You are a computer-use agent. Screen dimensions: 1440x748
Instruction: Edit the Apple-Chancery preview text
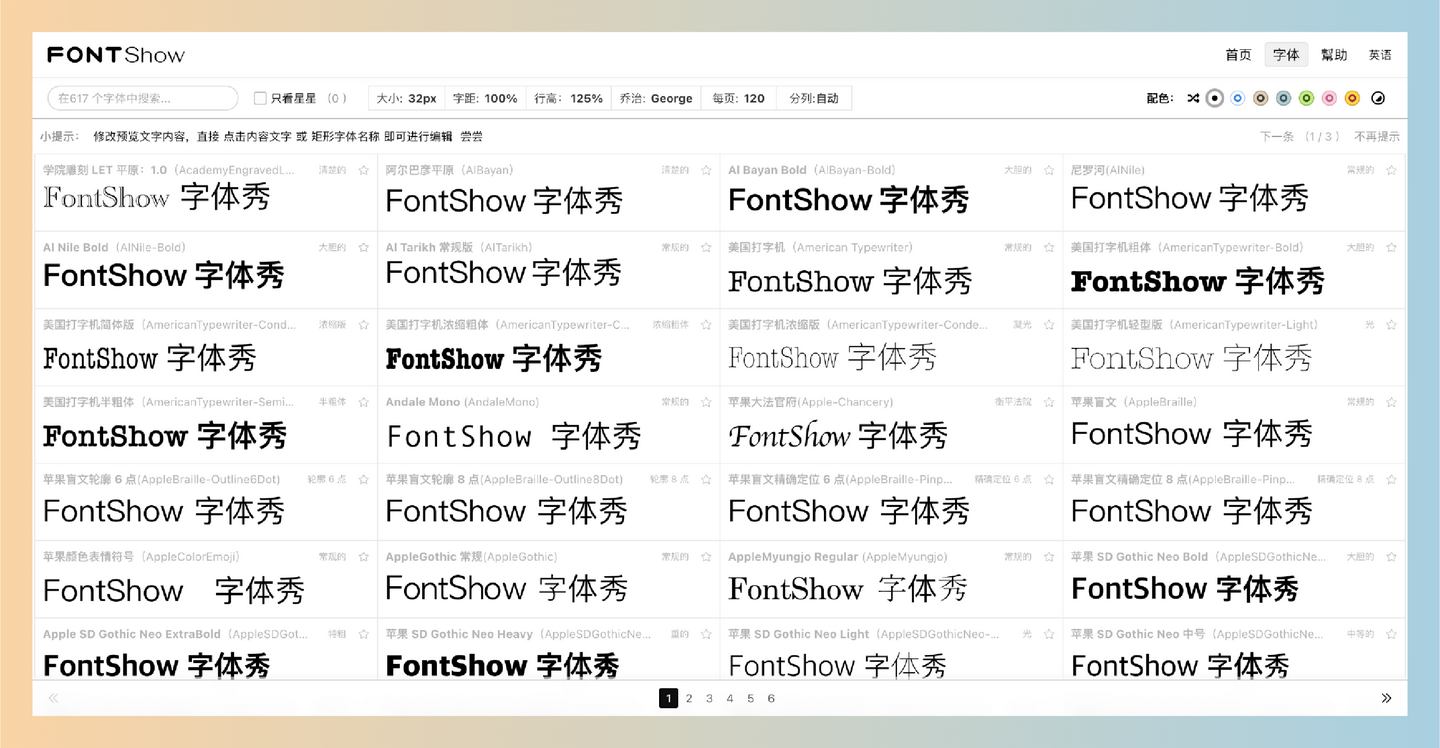[838, 436]
